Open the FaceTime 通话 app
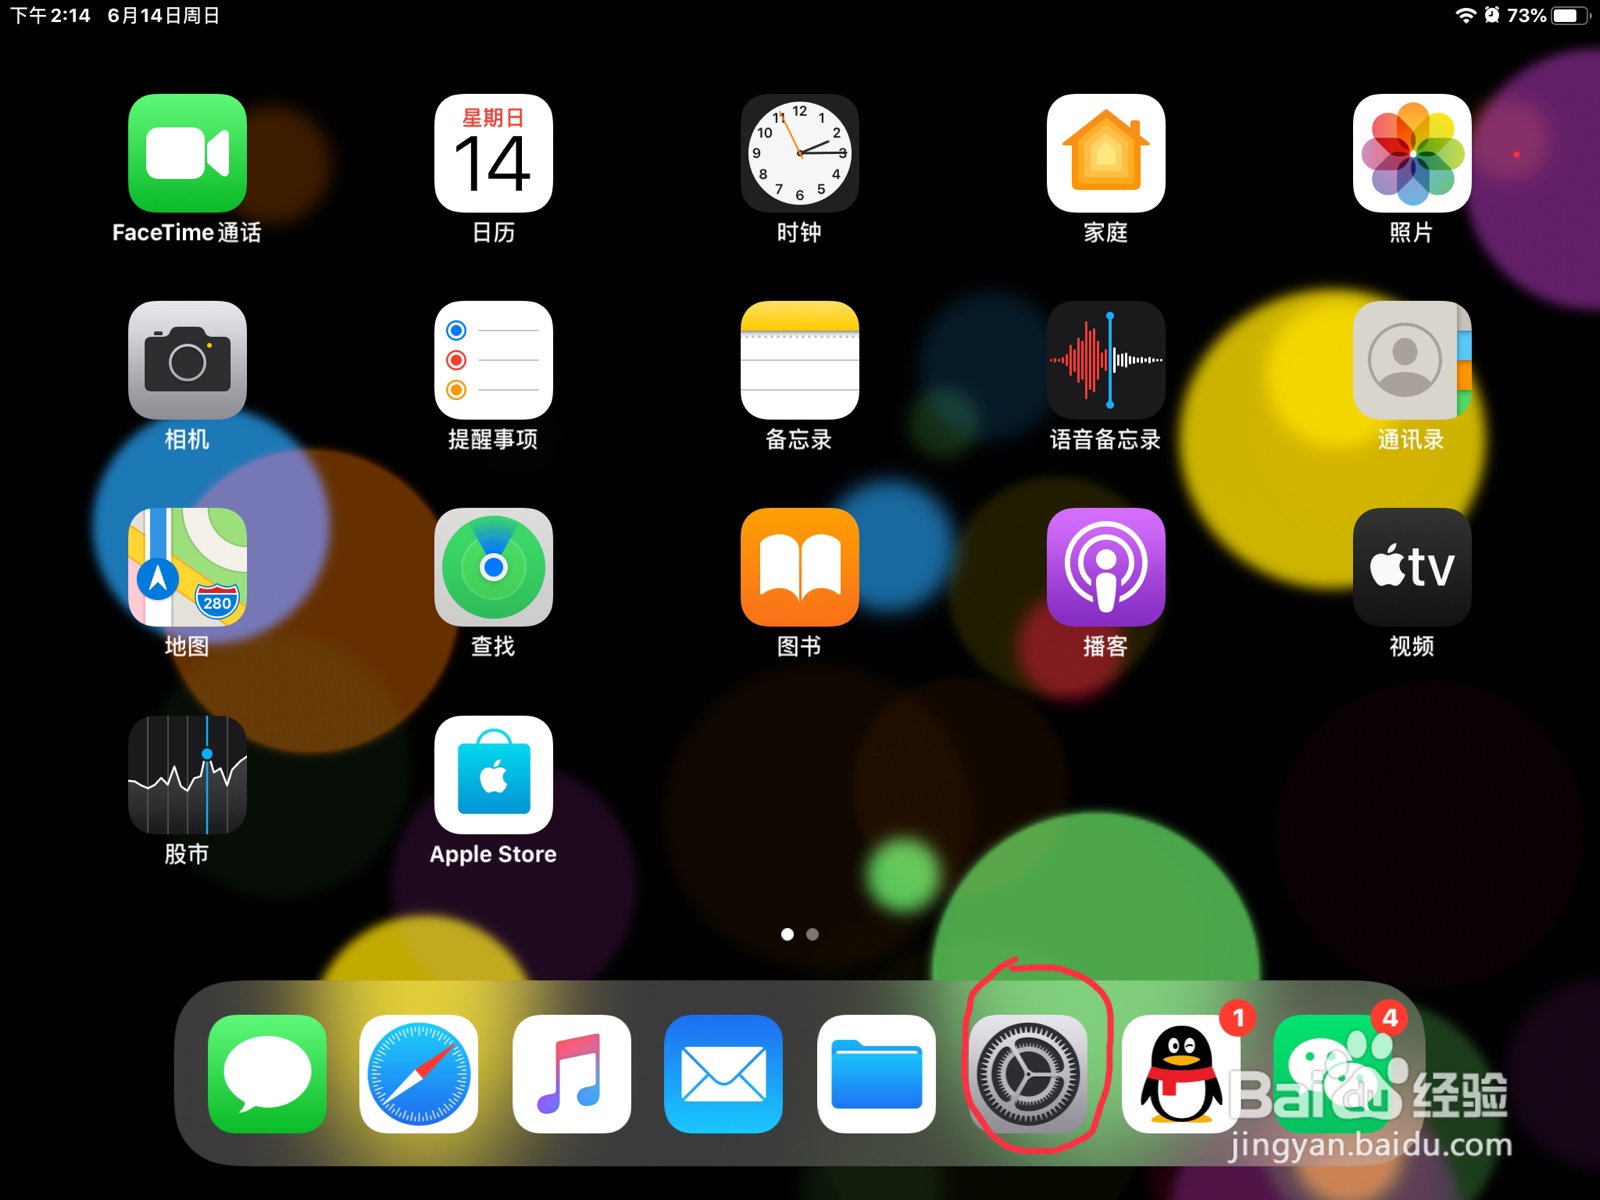 [x=188, y=152]
